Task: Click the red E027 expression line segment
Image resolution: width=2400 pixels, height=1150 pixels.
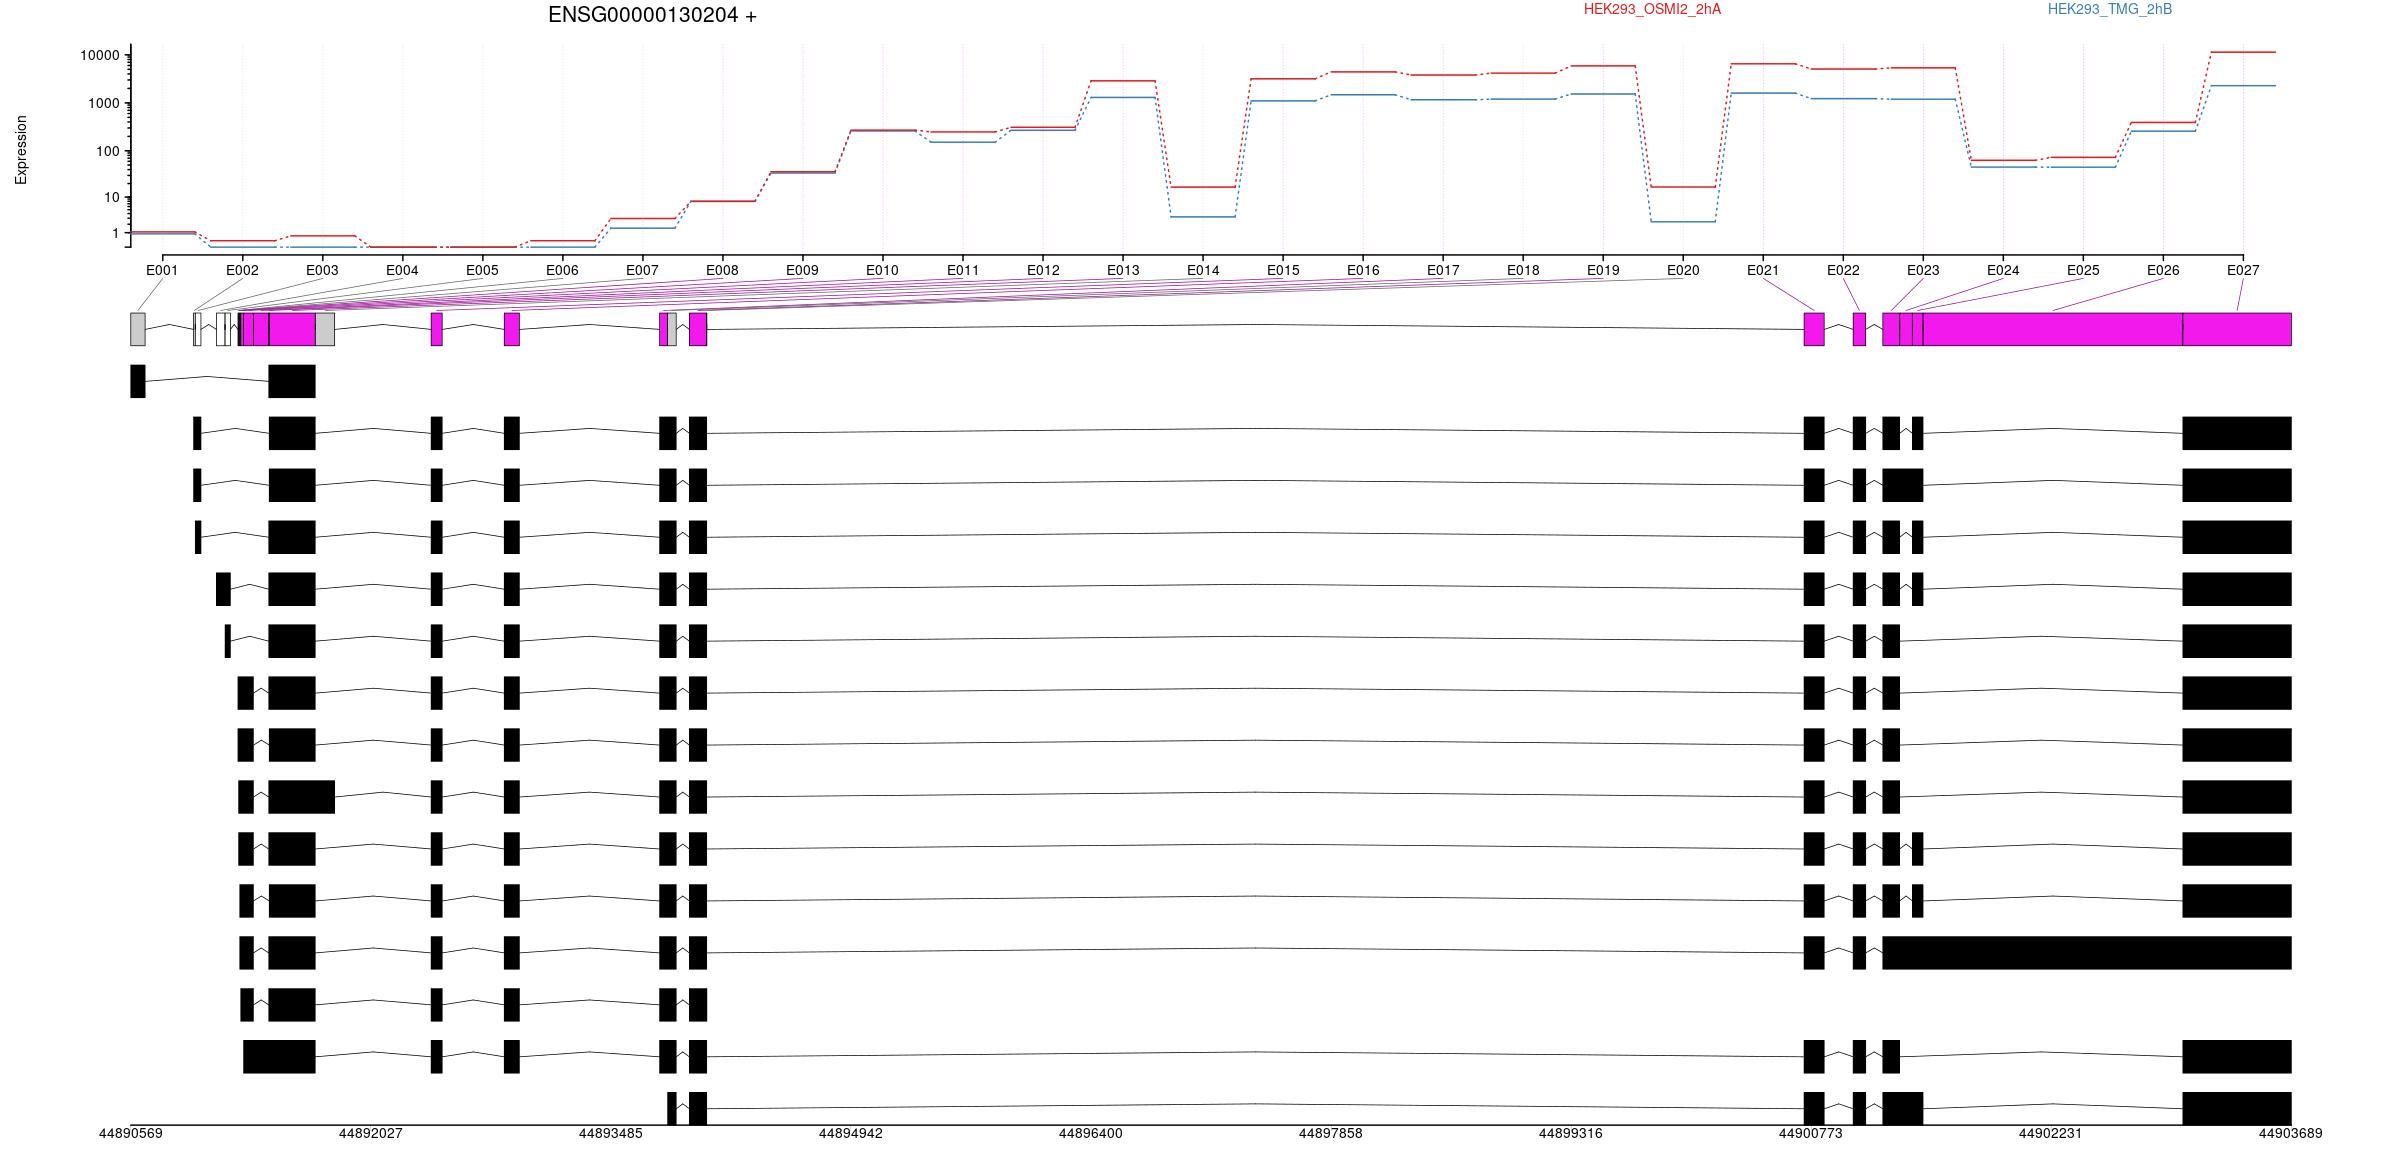Action: point(2243,52)
